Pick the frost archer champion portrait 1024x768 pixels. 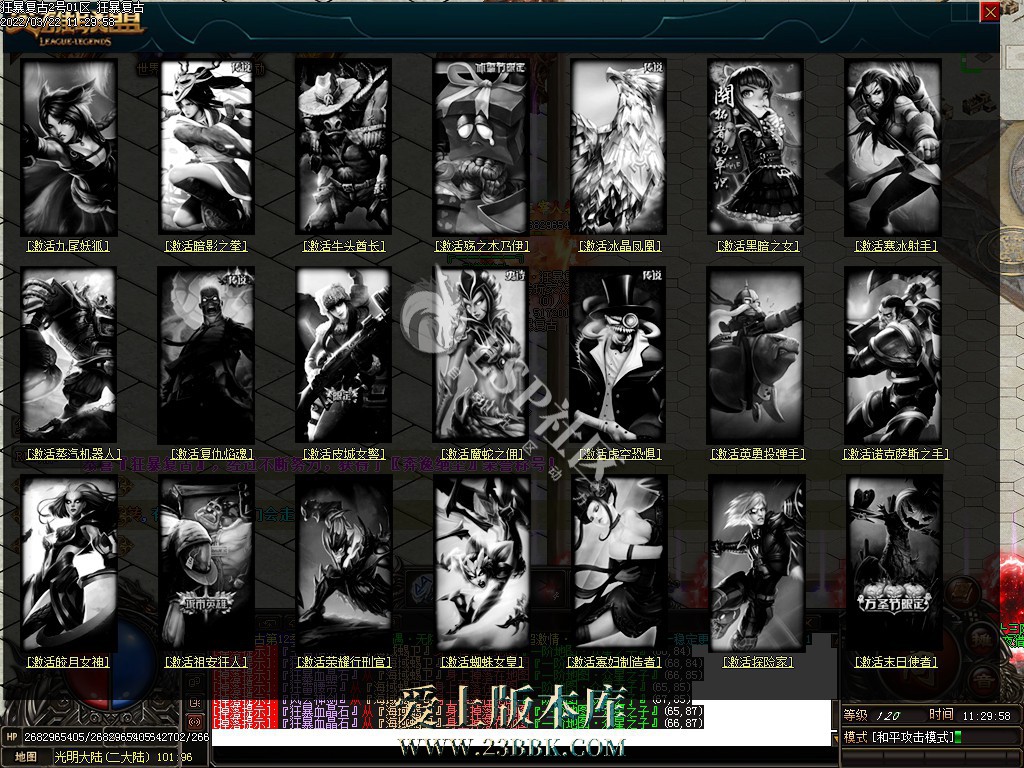click(x=893, y=147)
